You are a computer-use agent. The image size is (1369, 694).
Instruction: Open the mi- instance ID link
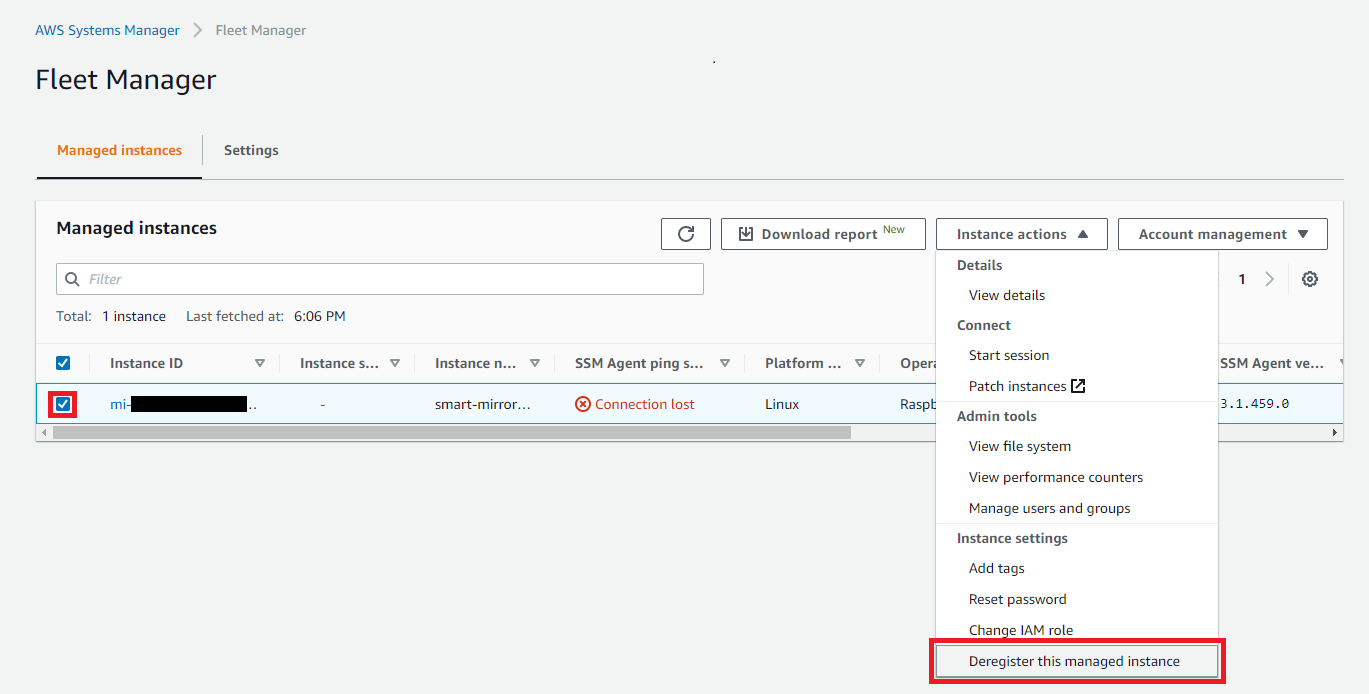pyautogui.click(x=120, y=404)
